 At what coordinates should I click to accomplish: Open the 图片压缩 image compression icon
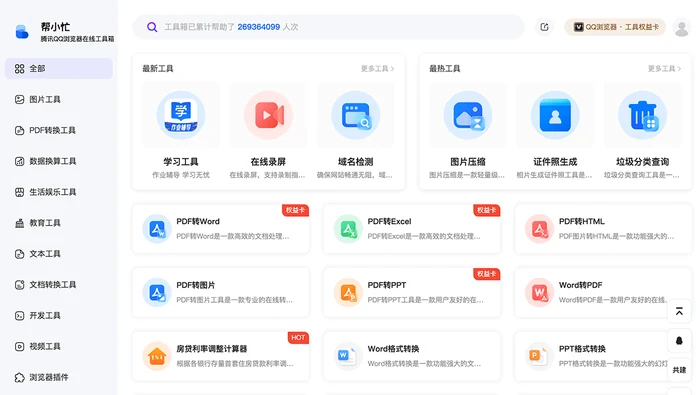[468, 115]
